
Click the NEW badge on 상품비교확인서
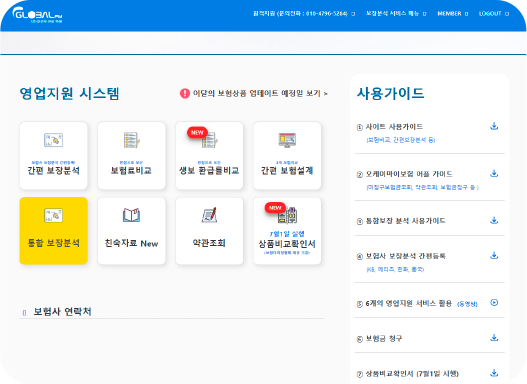coord(275,208)
